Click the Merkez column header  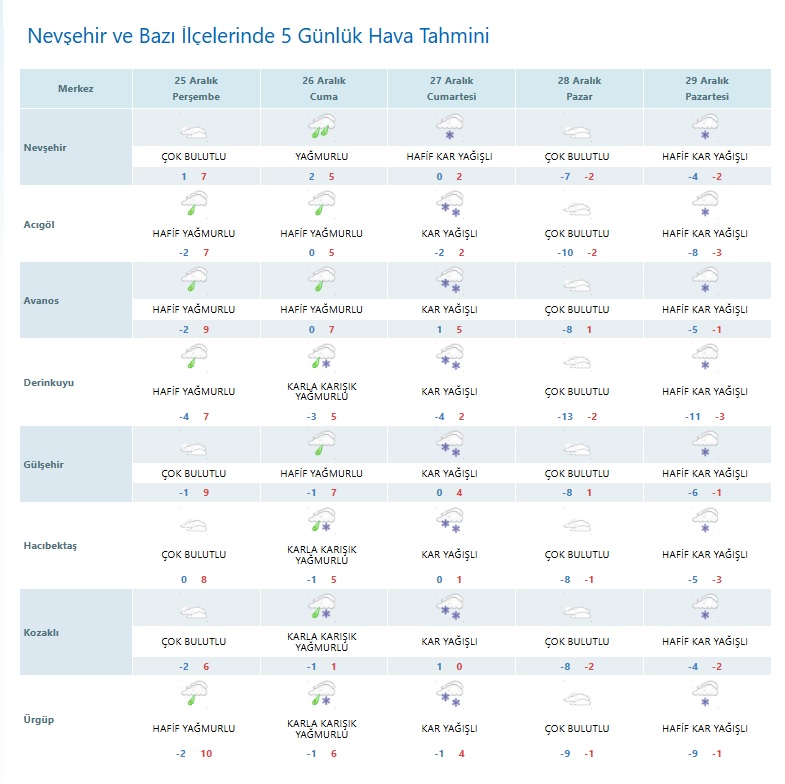pyautogui.click(x=76, y=89)
